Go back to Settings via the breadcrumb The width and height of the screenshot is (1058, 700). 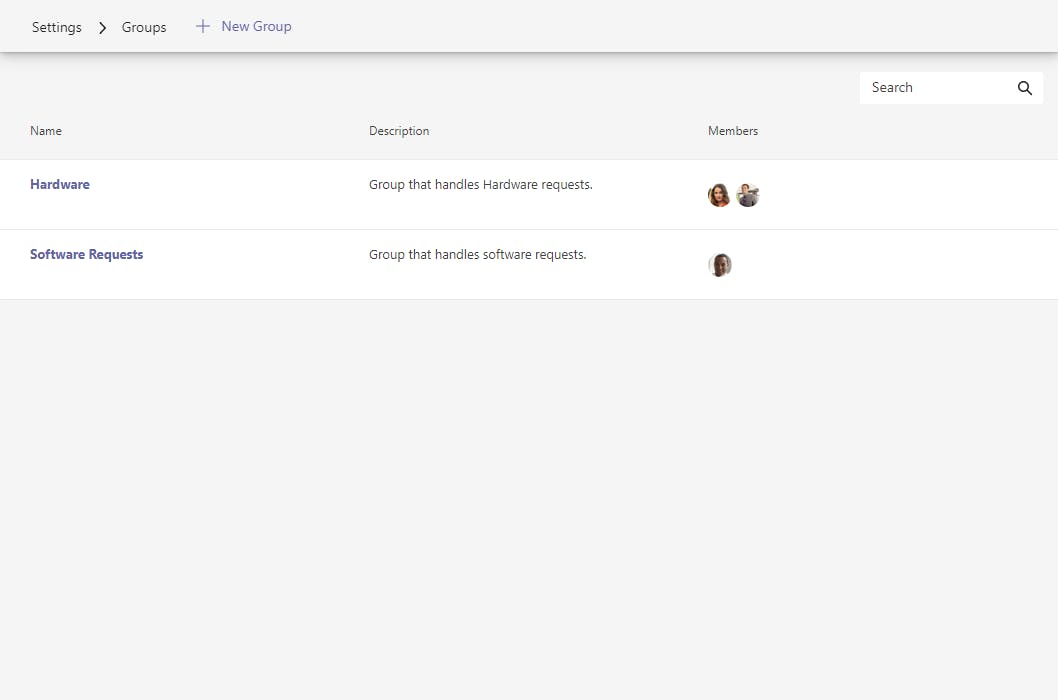57,27
